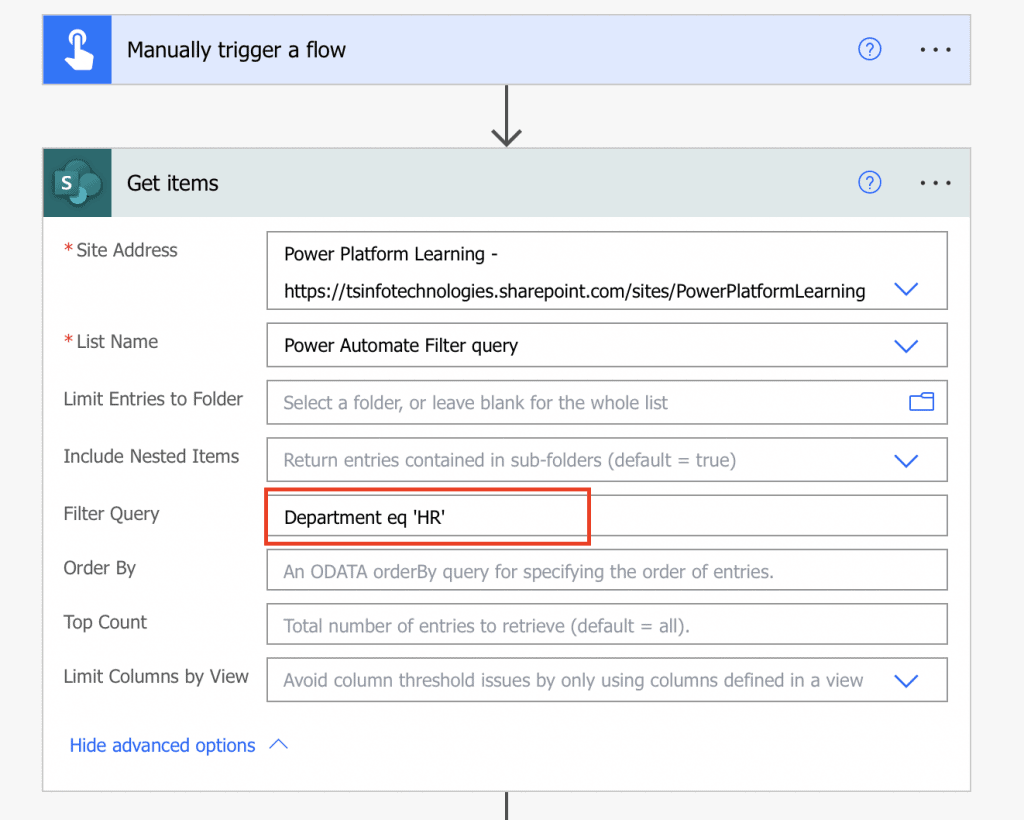Open more options menu for Manually trigger a flow
1024x820 pixels.
[x=935, y=50]
